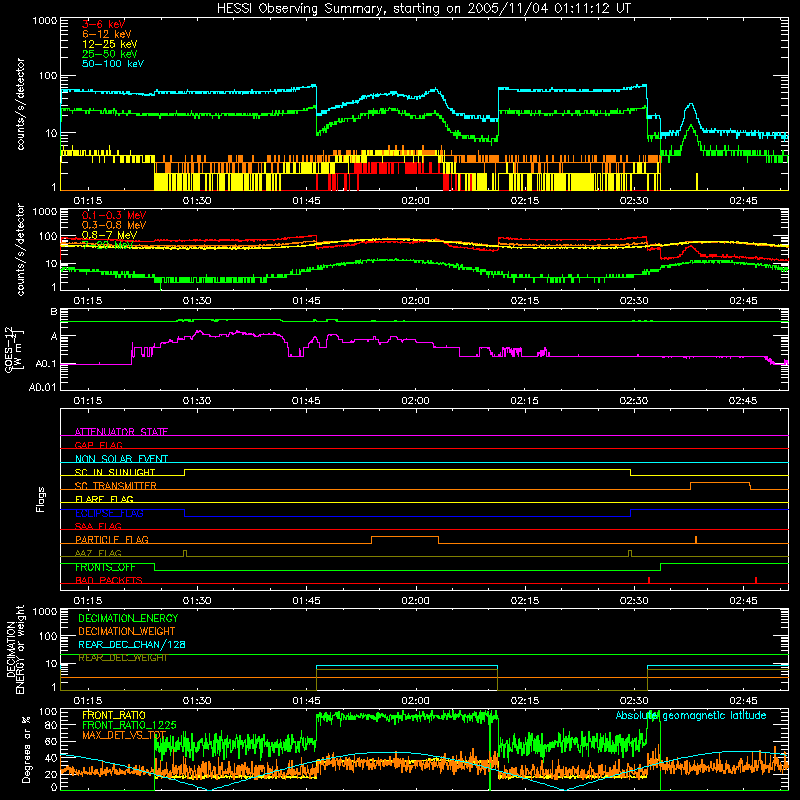Select the red 3-6 keV legend label

[103, 24]
